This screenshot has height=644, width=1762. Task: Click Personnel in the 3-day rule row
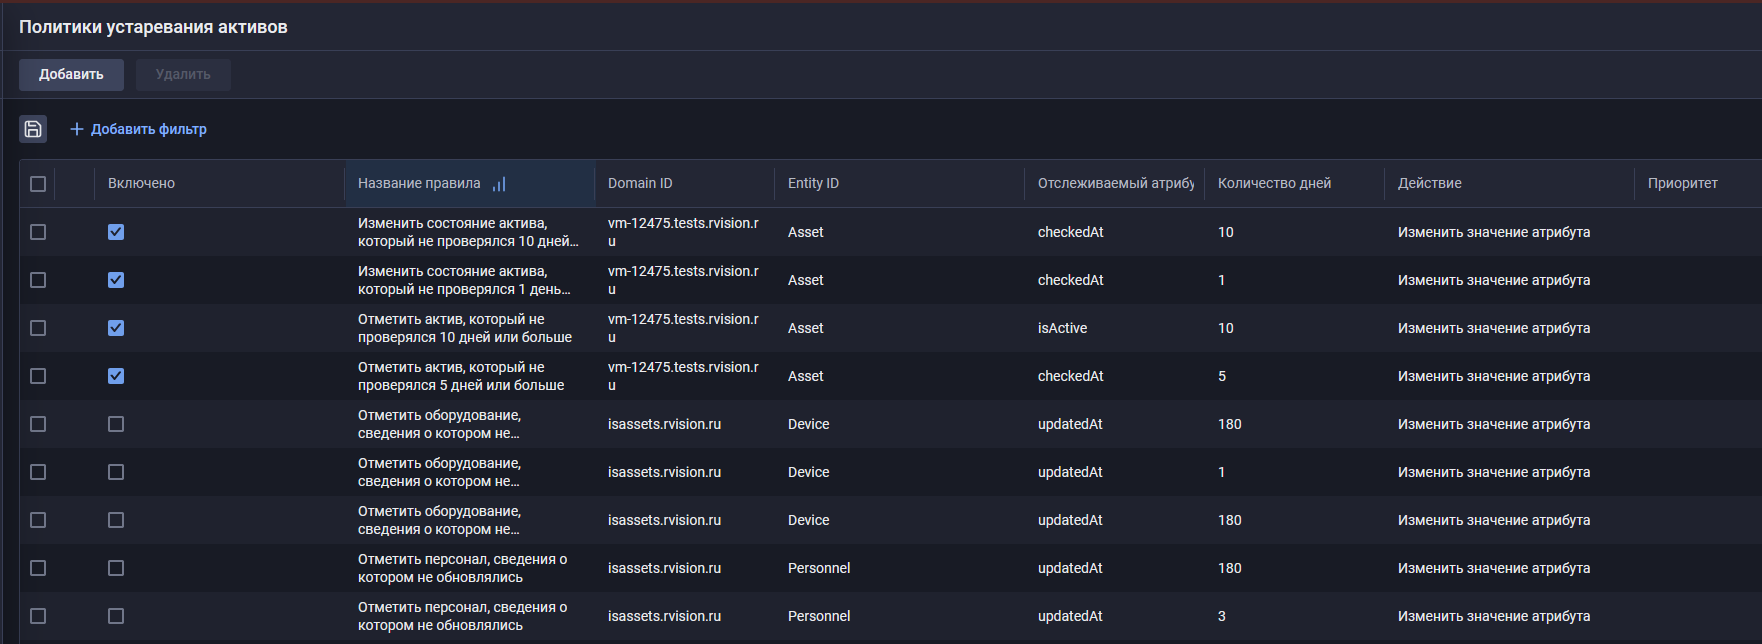819,616
